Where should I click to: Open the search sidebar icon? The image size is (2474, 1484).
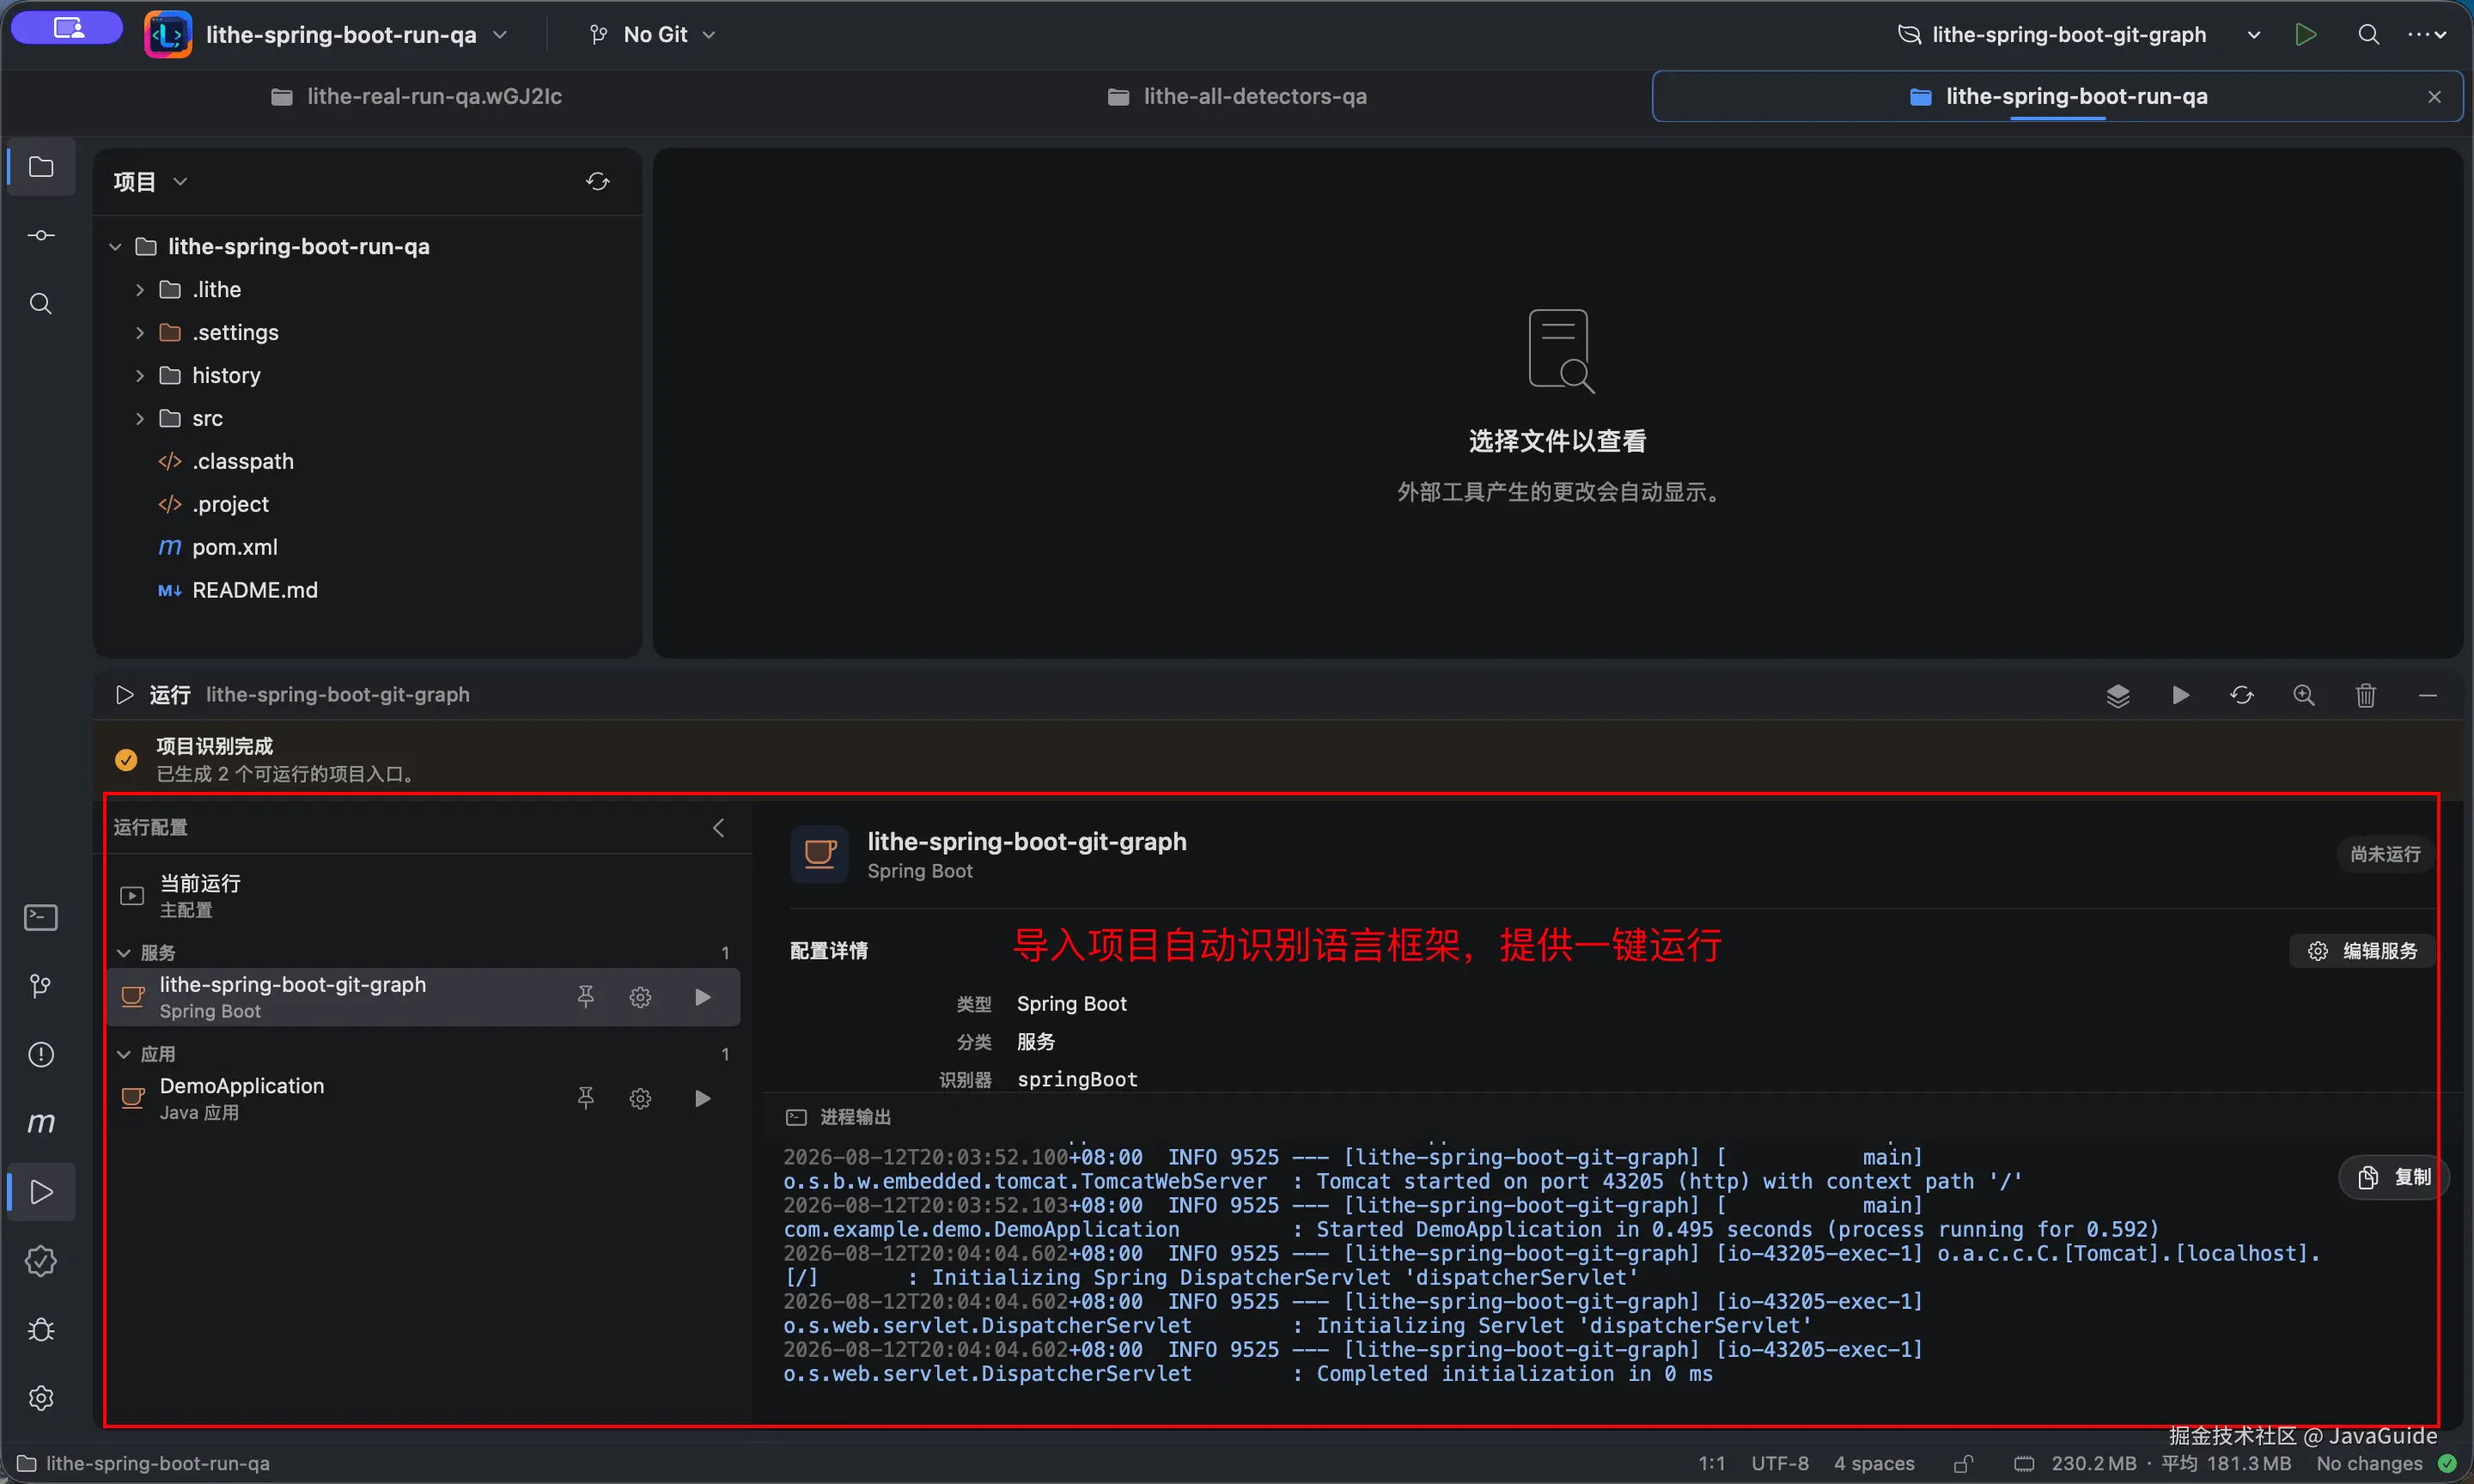point(41,304)
